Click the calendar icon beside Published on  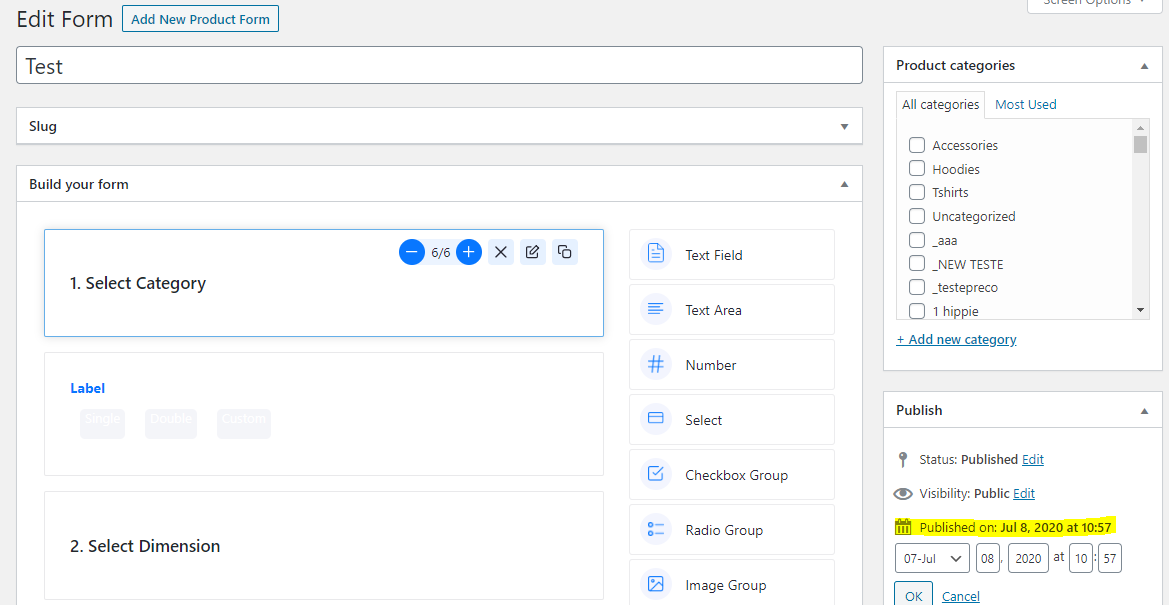tap(903, 527)
